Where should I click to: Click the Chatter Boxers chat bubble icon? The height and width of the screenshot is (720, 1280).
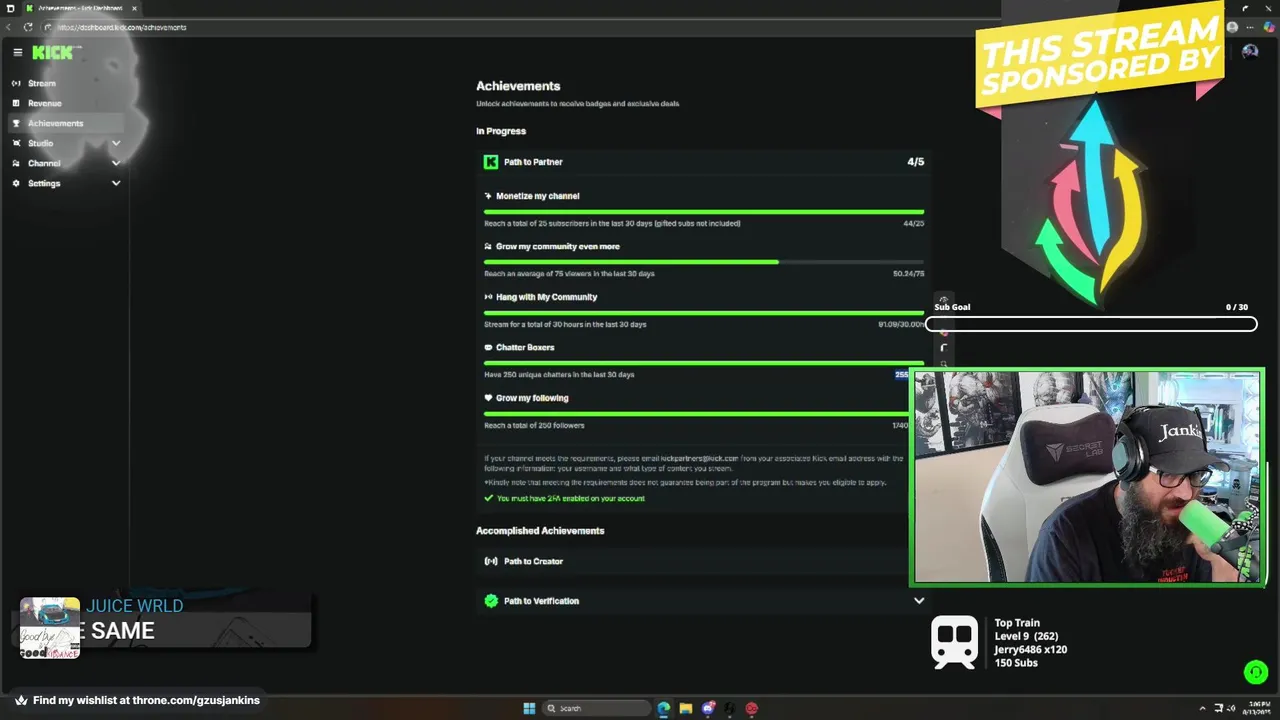tap(488, 347)
